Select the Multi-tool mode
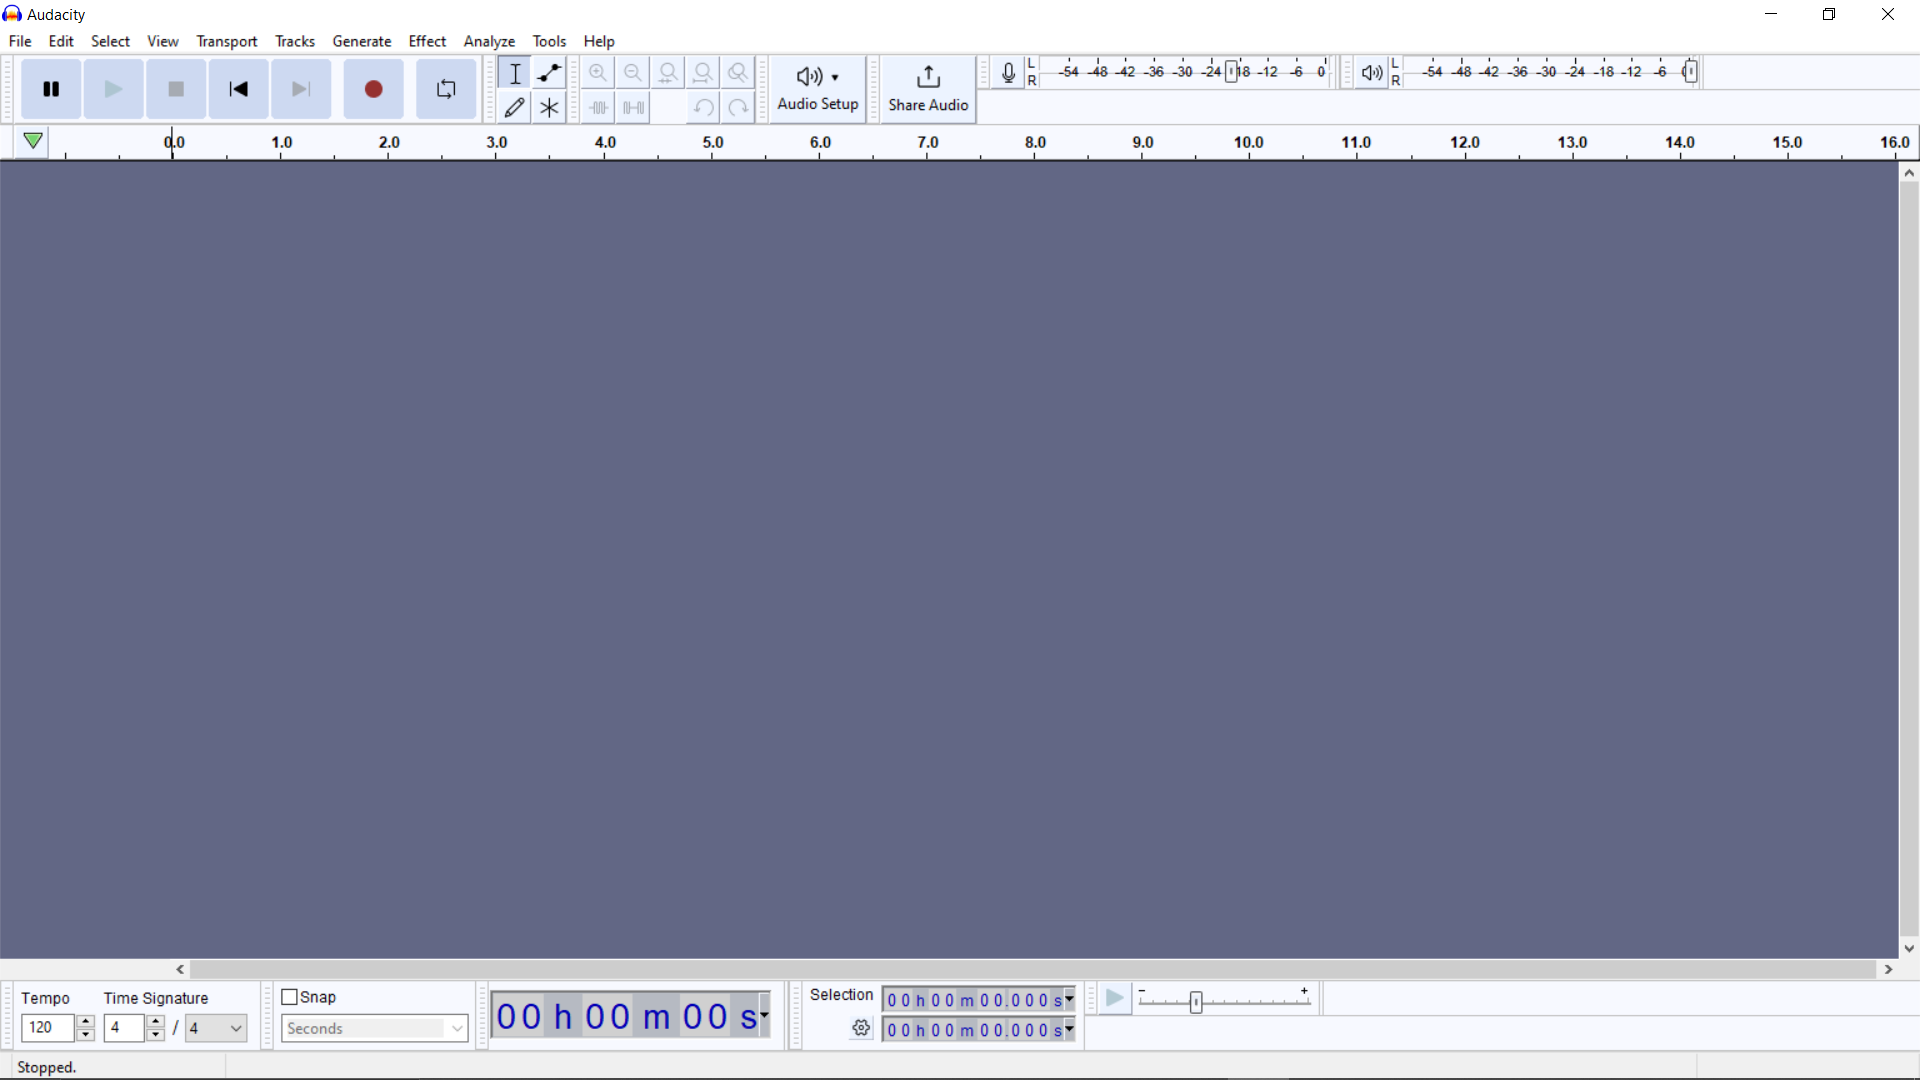1920x1080 pixels. click(550, 105)
